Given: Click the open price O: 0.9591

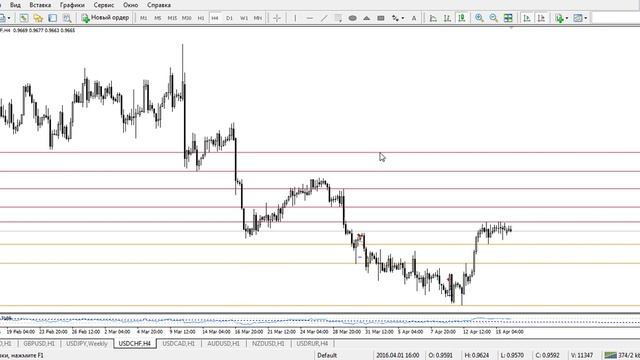Looking at the screenshot, I should coord(440,356).
